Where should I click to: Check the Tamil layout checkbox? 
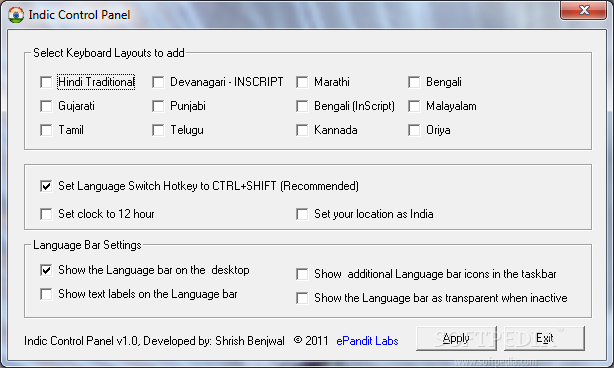46,130
